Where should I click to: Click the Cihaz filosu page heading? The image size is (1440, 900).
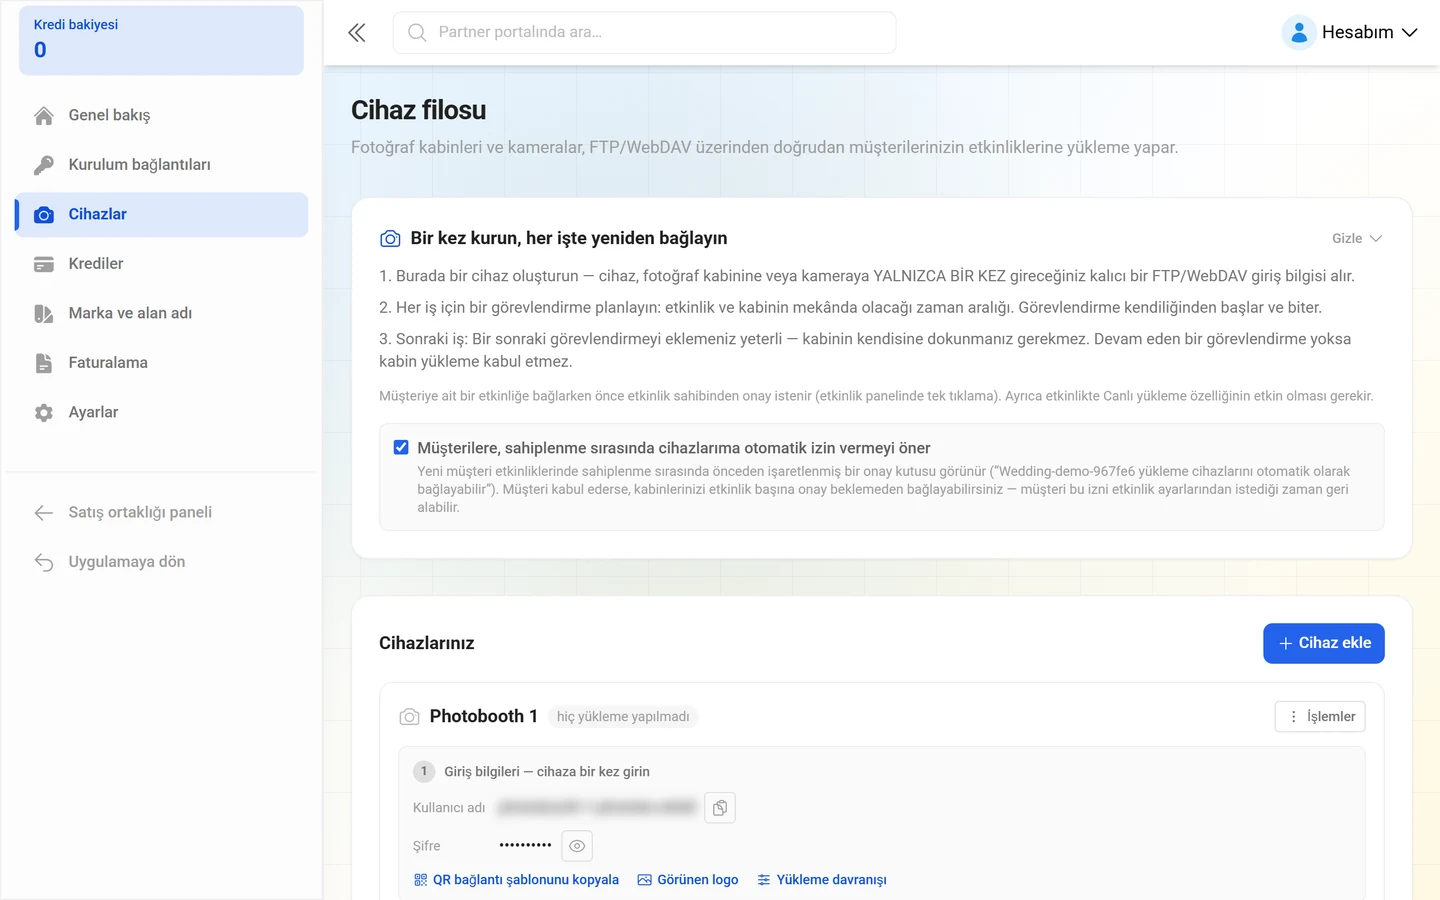click(x=419, y=110)
